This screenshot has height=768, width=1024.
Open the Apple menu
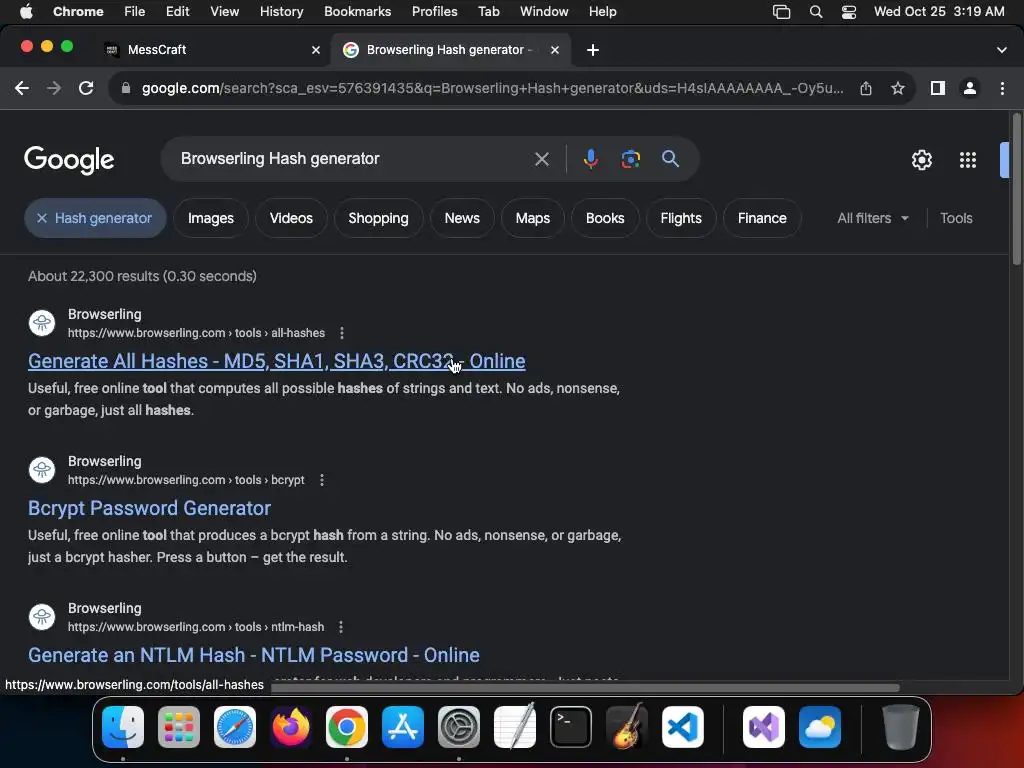tap(26, 12)
